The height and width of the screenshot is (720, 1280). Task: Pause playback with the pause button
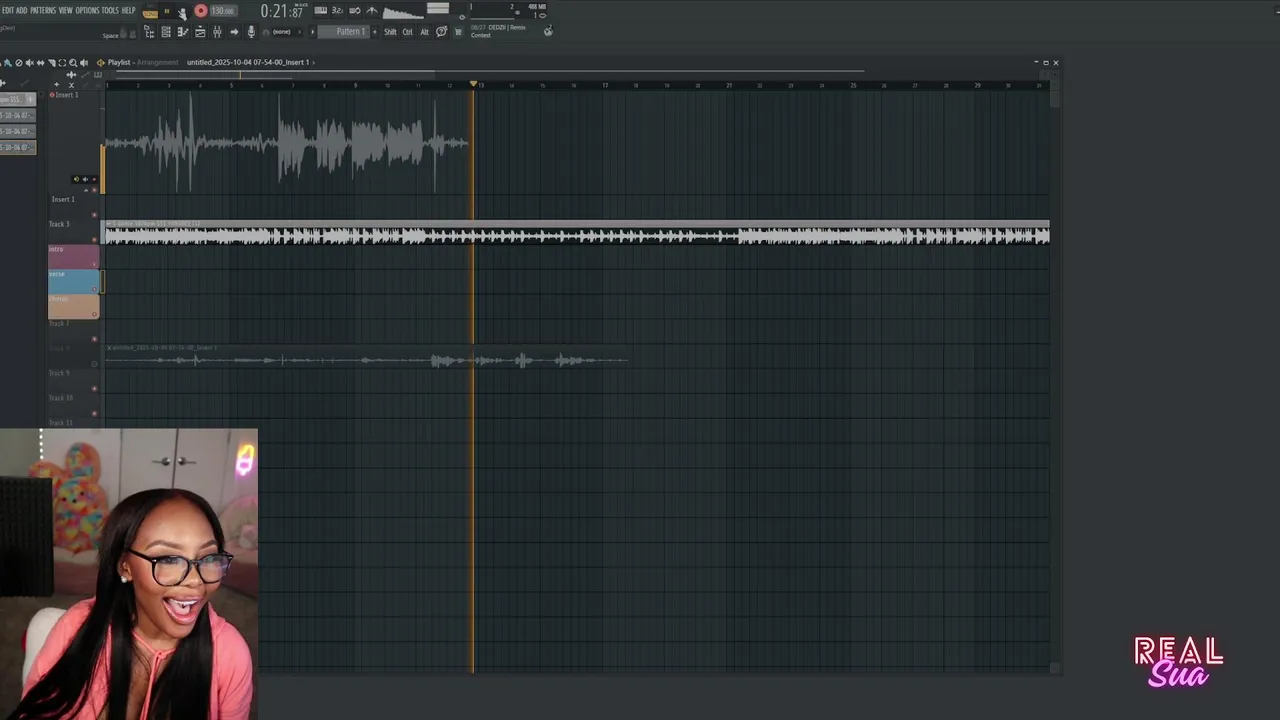166,11
